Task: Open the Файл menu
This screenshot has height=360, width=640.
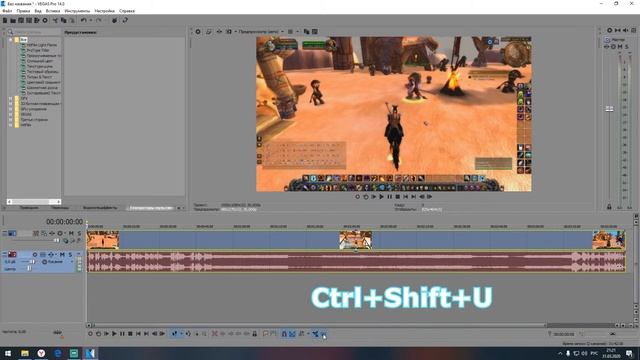Action: [7, 11]
